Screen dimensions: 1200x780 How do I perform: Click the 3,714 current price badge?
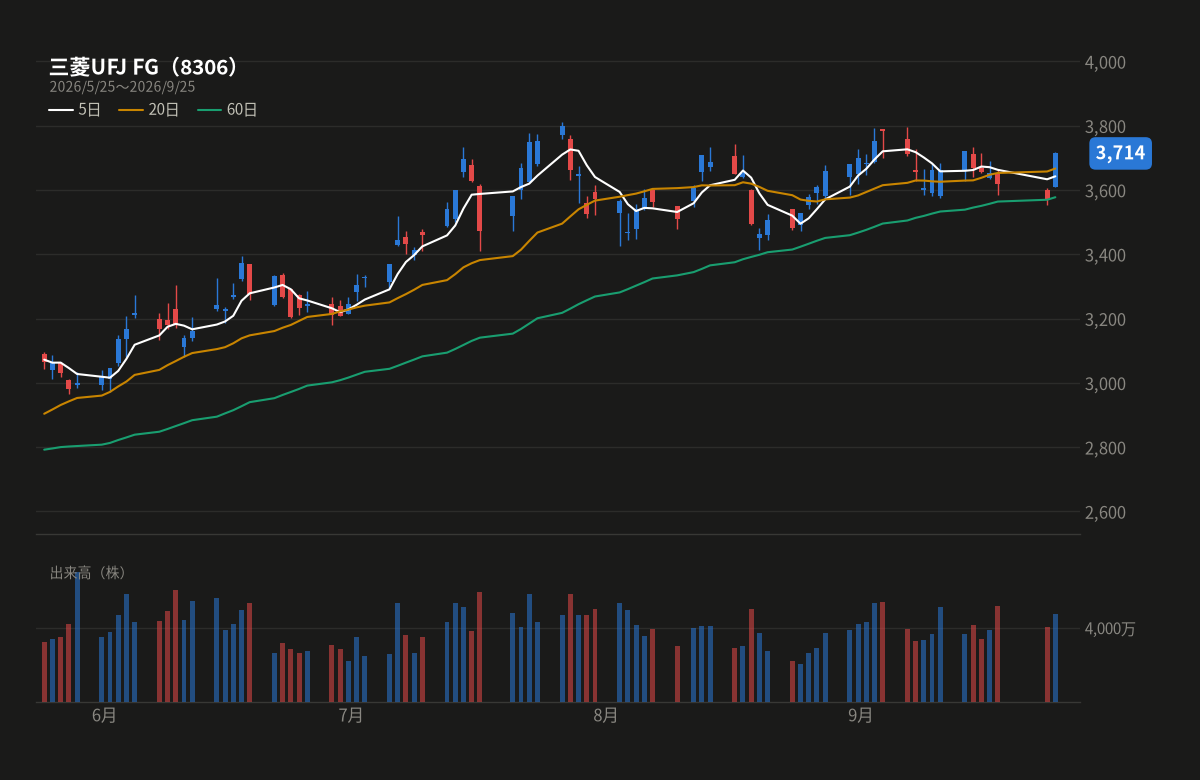point(1120,153)
